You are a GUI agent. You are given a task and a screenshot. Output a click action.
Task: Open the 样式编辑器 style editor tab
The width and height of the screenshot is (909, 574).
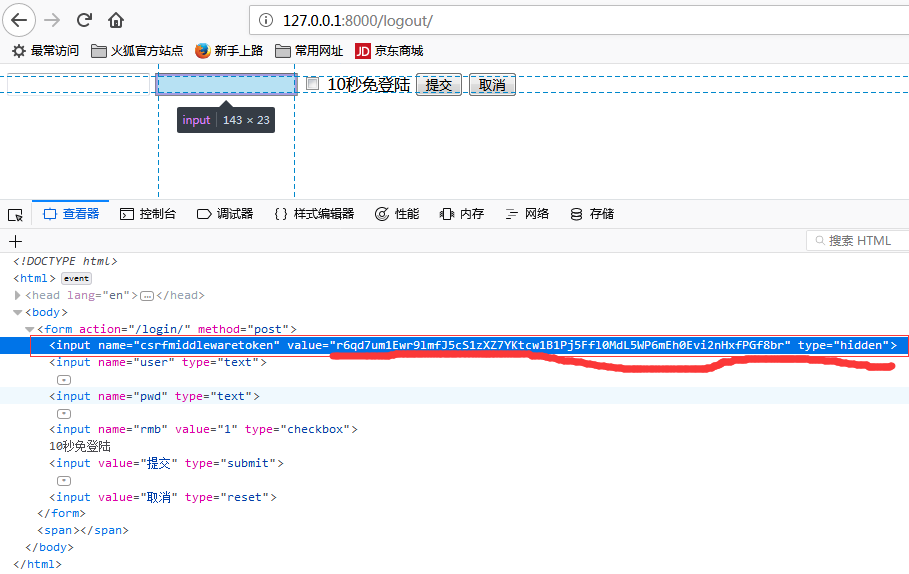point(314,214)
